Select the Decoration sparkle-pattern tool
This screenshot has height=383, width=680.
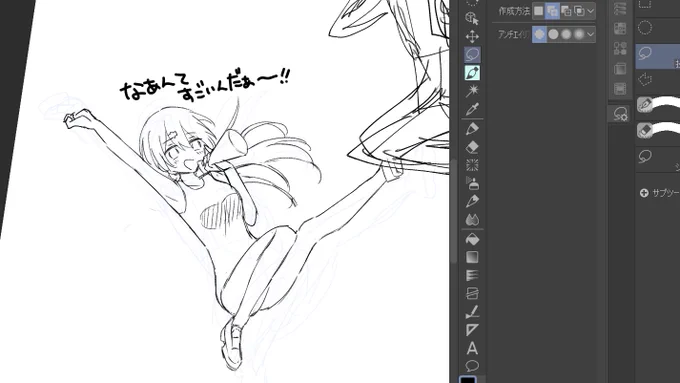(x=472, y=165)
